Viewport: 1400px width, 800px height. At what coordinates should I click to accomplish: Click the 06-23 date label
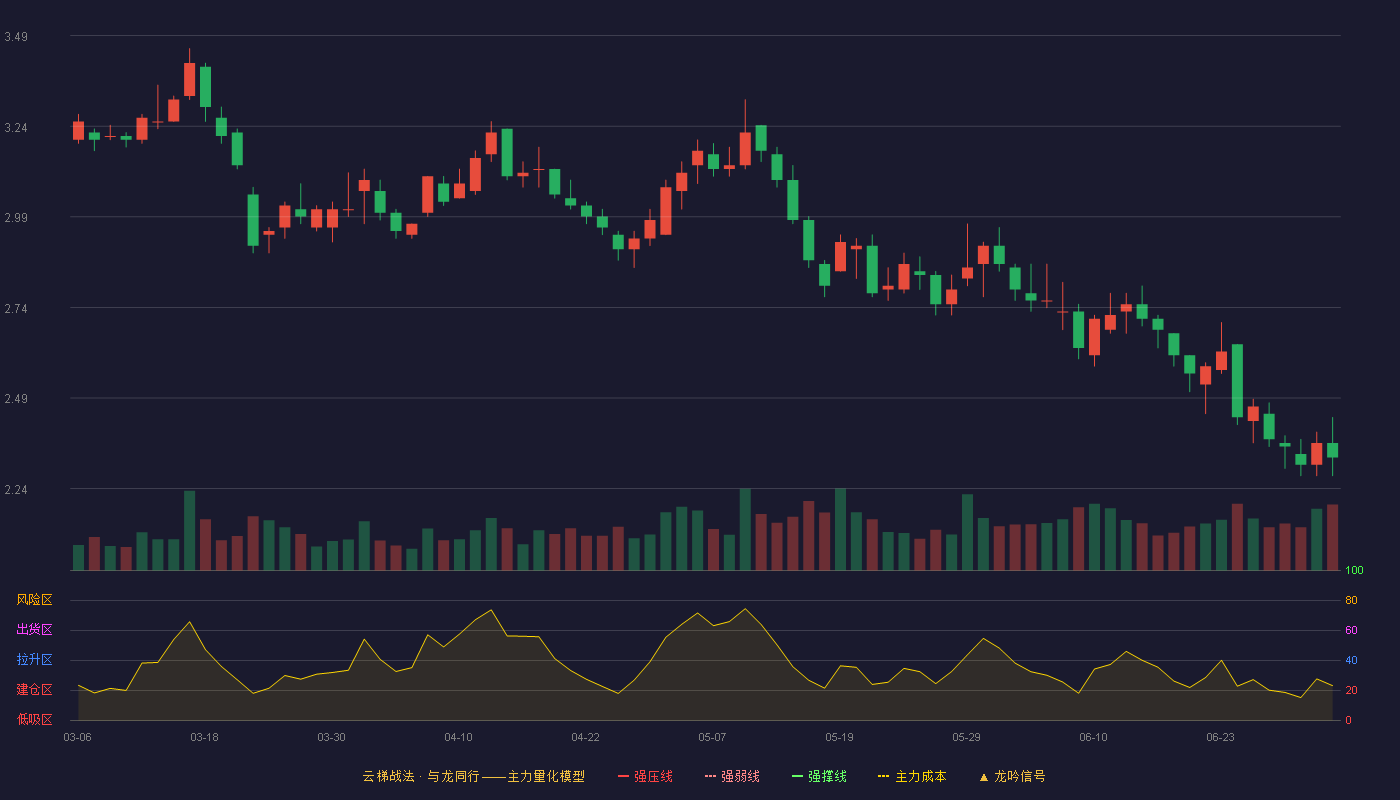click(1220, 737)
